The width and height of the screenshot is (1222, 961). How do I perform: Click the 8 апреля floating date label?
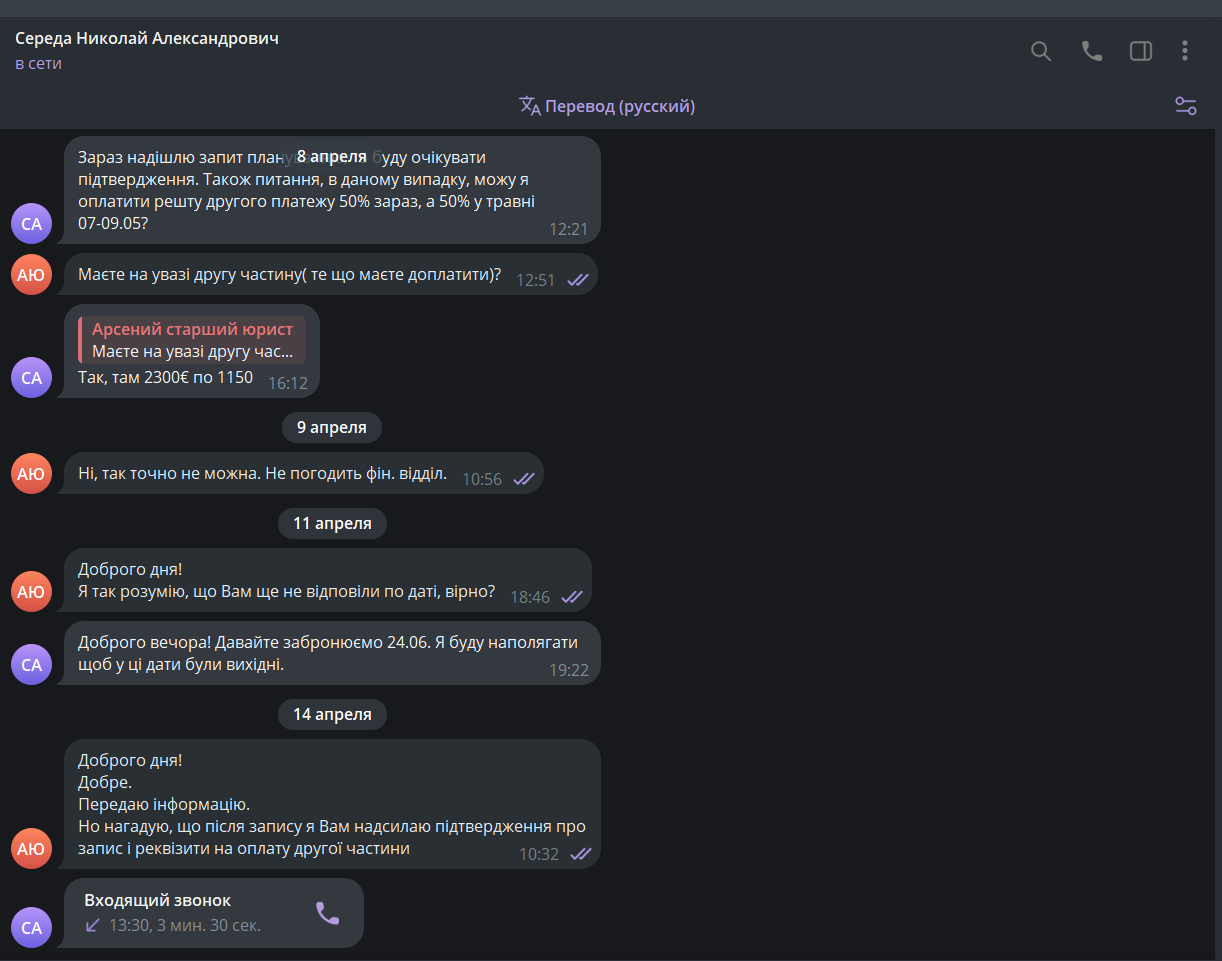(x=331, y=157)
